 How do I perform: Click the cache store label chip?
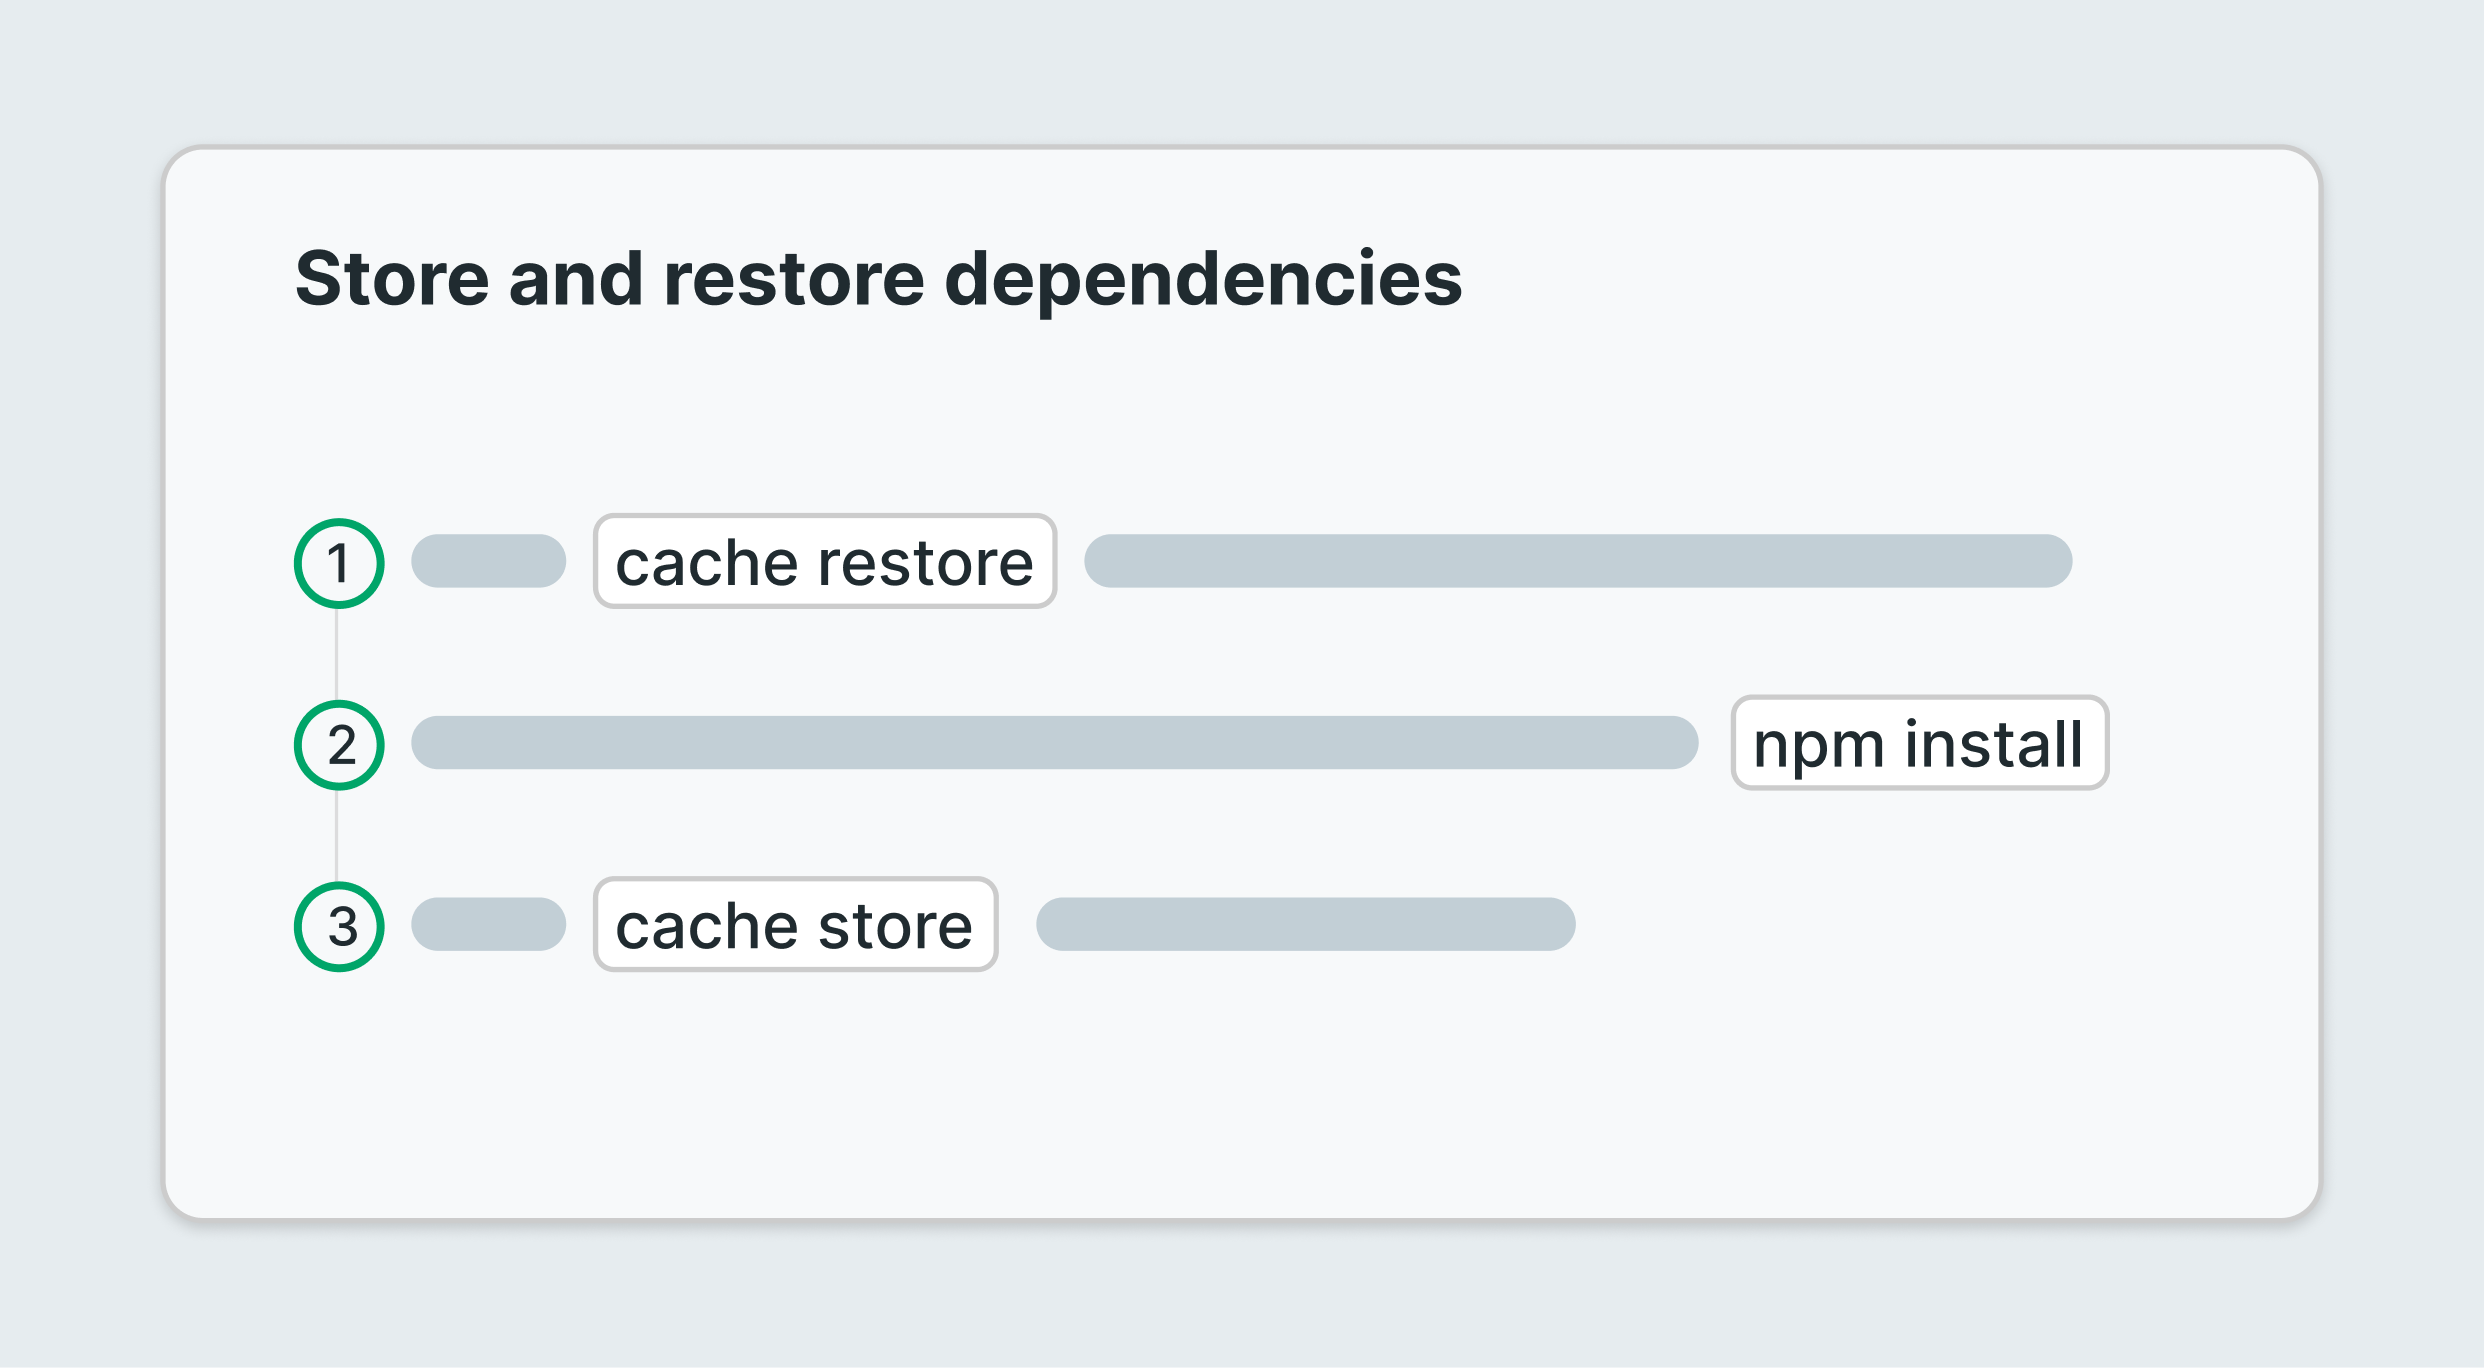(796, 924)
